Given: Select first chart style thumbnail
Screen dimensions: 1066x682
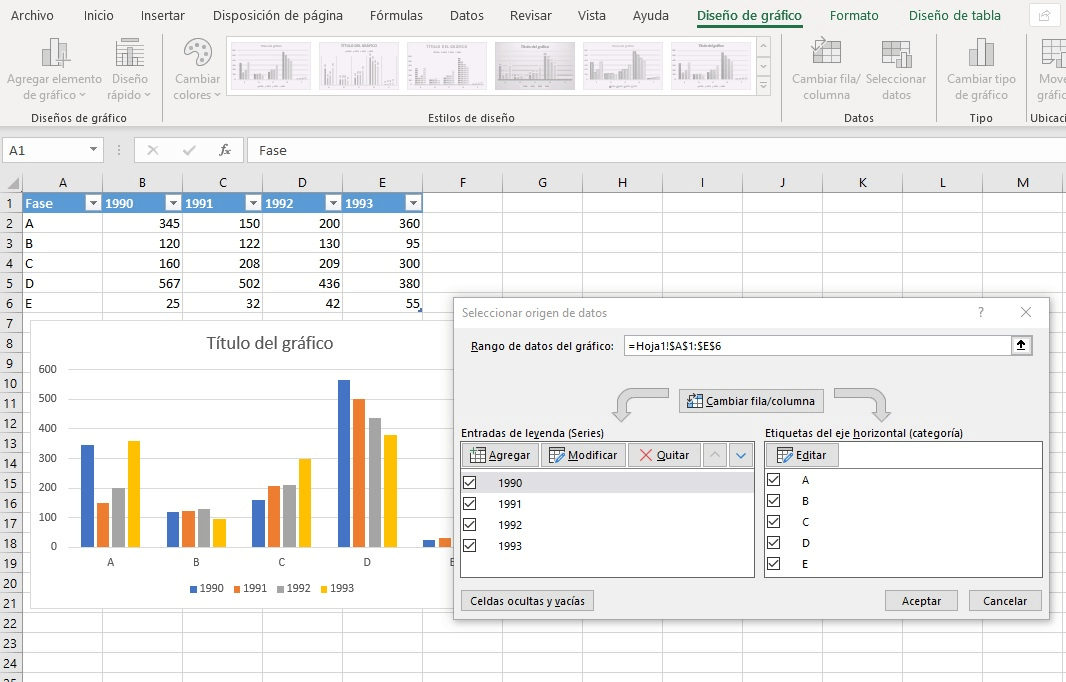Looking at the screenshot, I should coord(271,66).
